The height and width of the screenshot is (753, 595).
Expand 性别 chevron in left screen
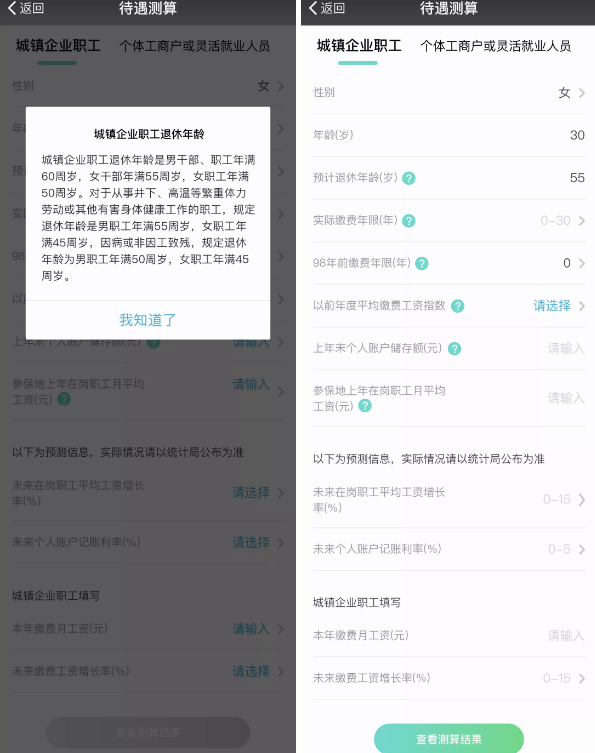coord(281,86)
